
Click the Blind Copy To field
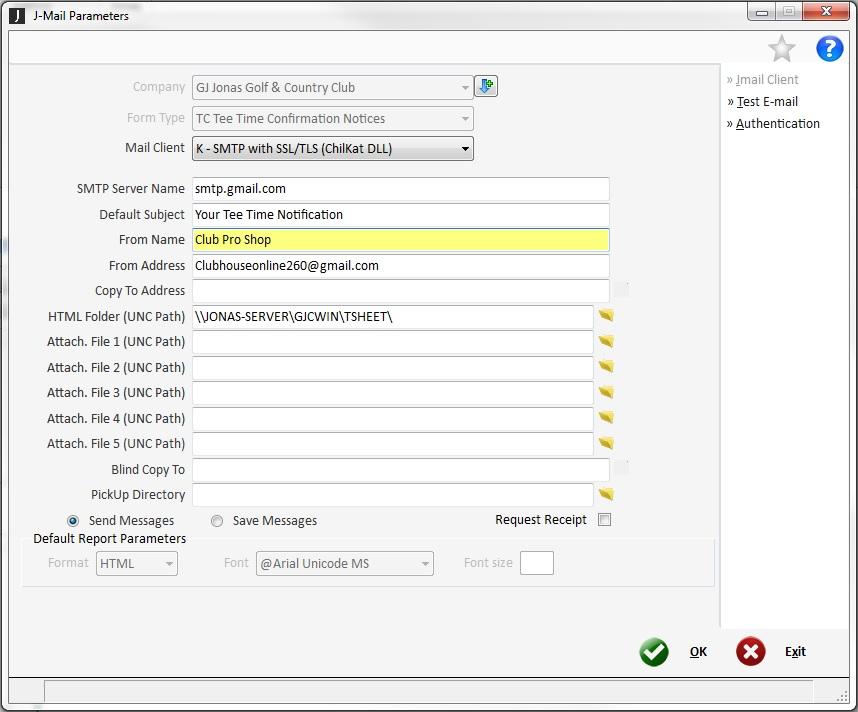[x=400, y=470]
